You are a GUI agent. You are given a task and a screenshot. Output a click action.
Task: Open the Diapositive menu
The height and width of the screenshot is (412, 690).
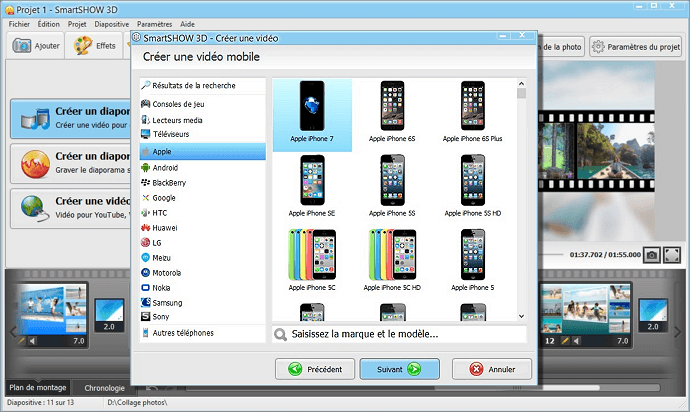click(112, 24)
